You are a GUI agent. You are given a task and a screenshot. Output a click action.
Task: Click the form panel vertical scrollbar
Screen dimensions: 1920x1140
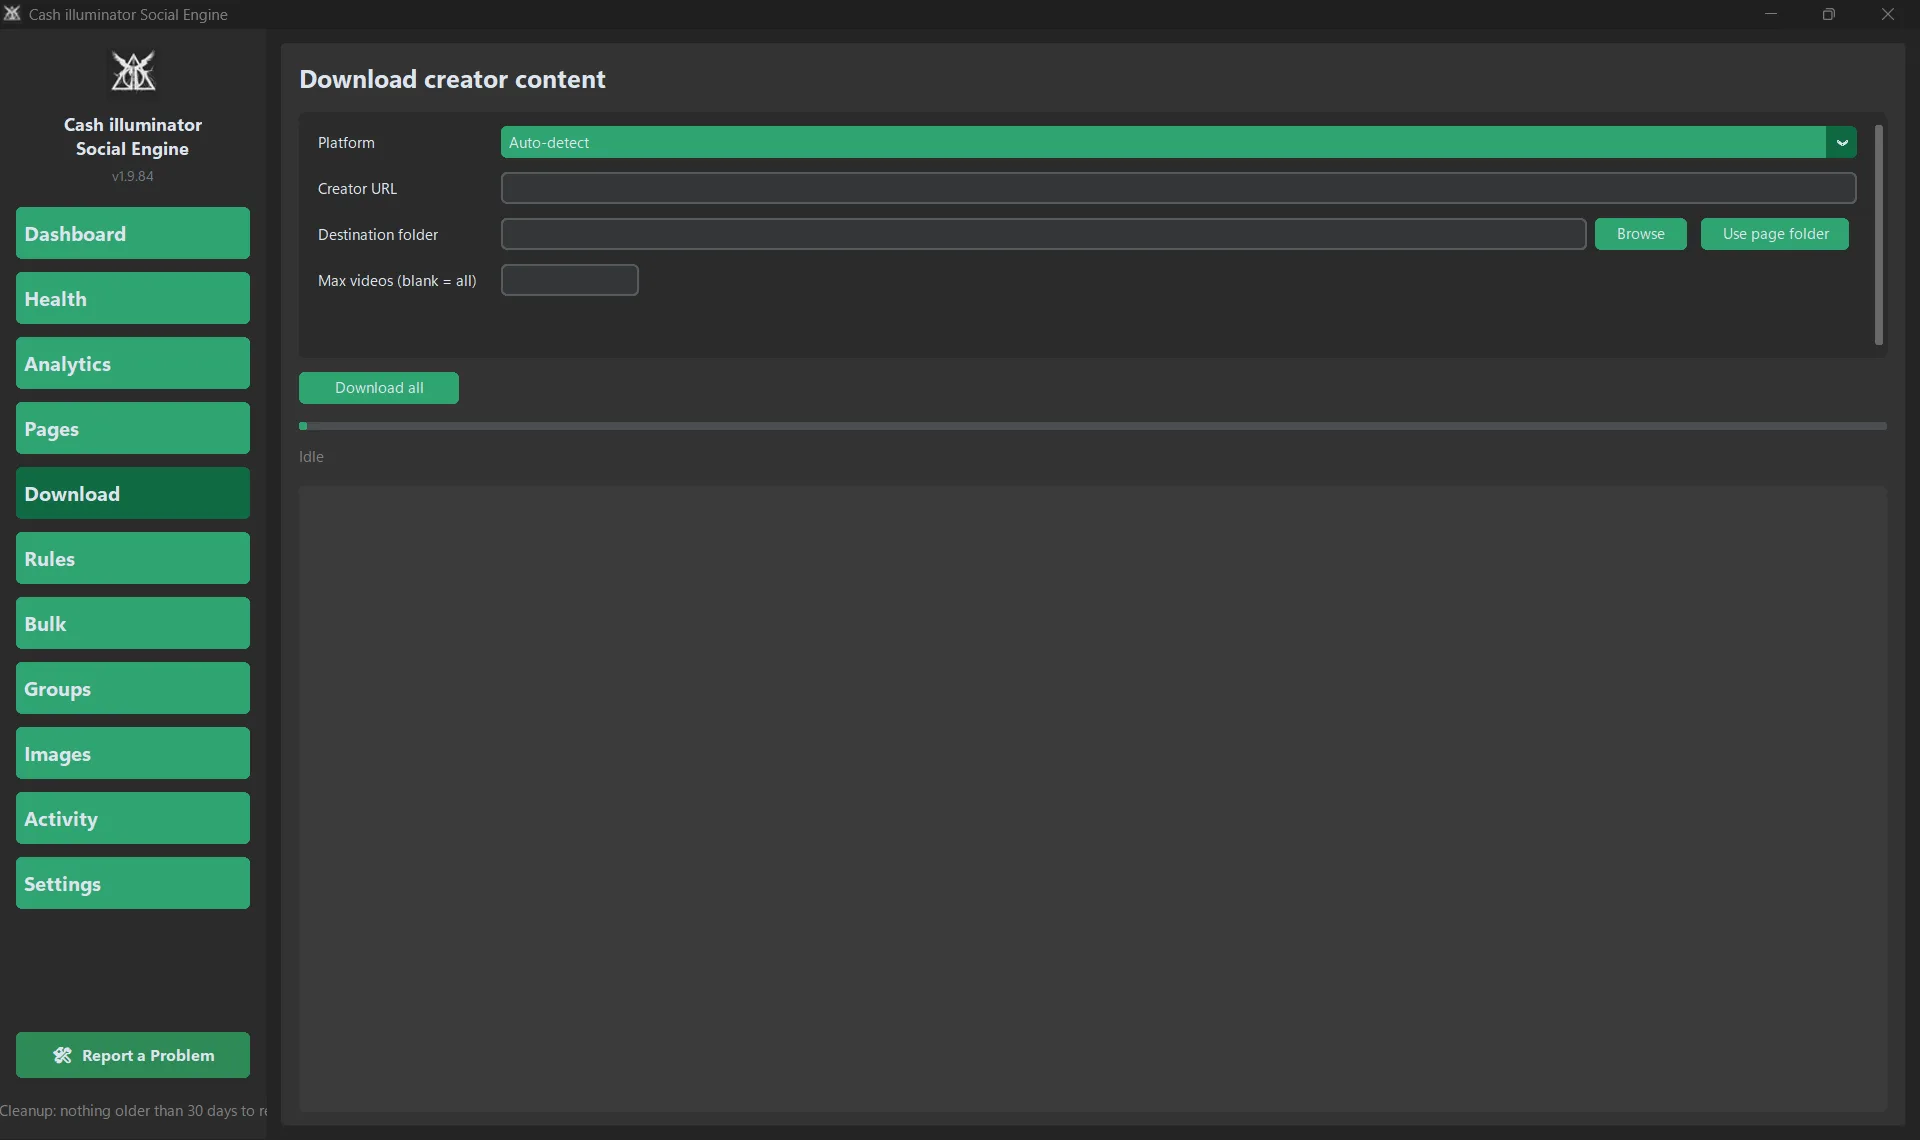(x=1878, y=235)
